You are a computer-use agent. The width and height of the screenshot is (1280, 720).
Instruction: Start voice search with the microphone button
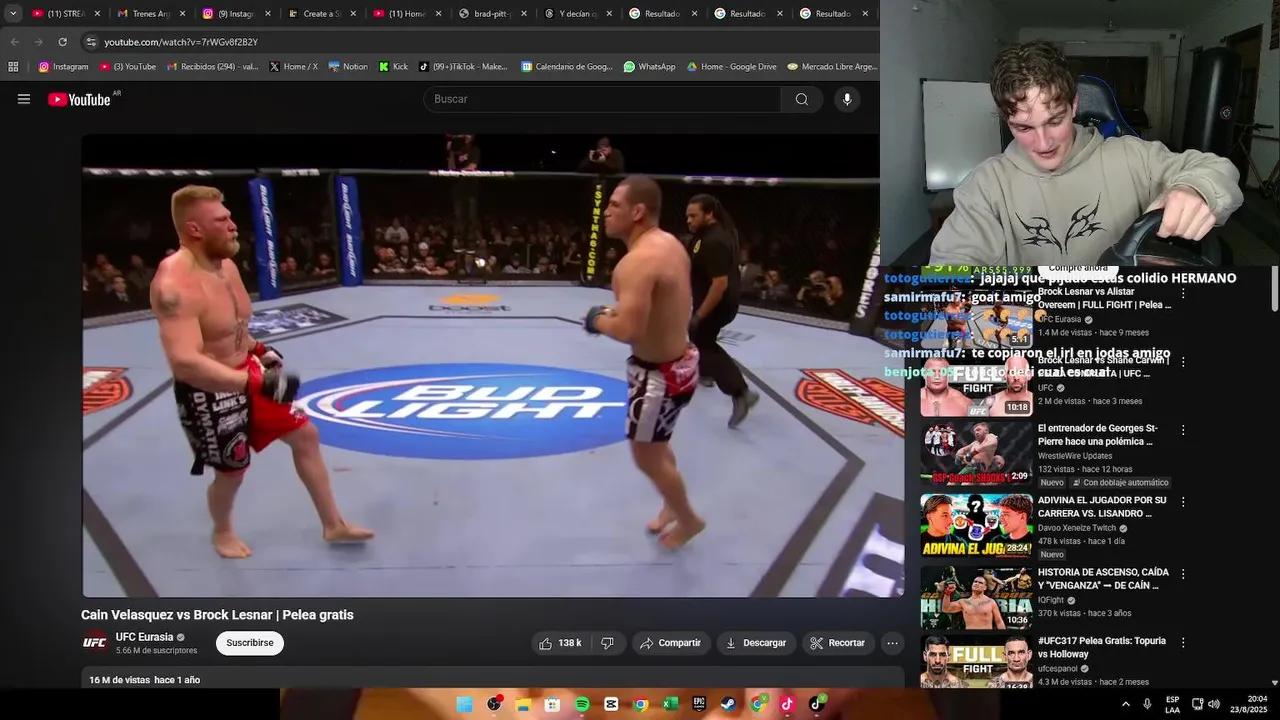[847, 99]
